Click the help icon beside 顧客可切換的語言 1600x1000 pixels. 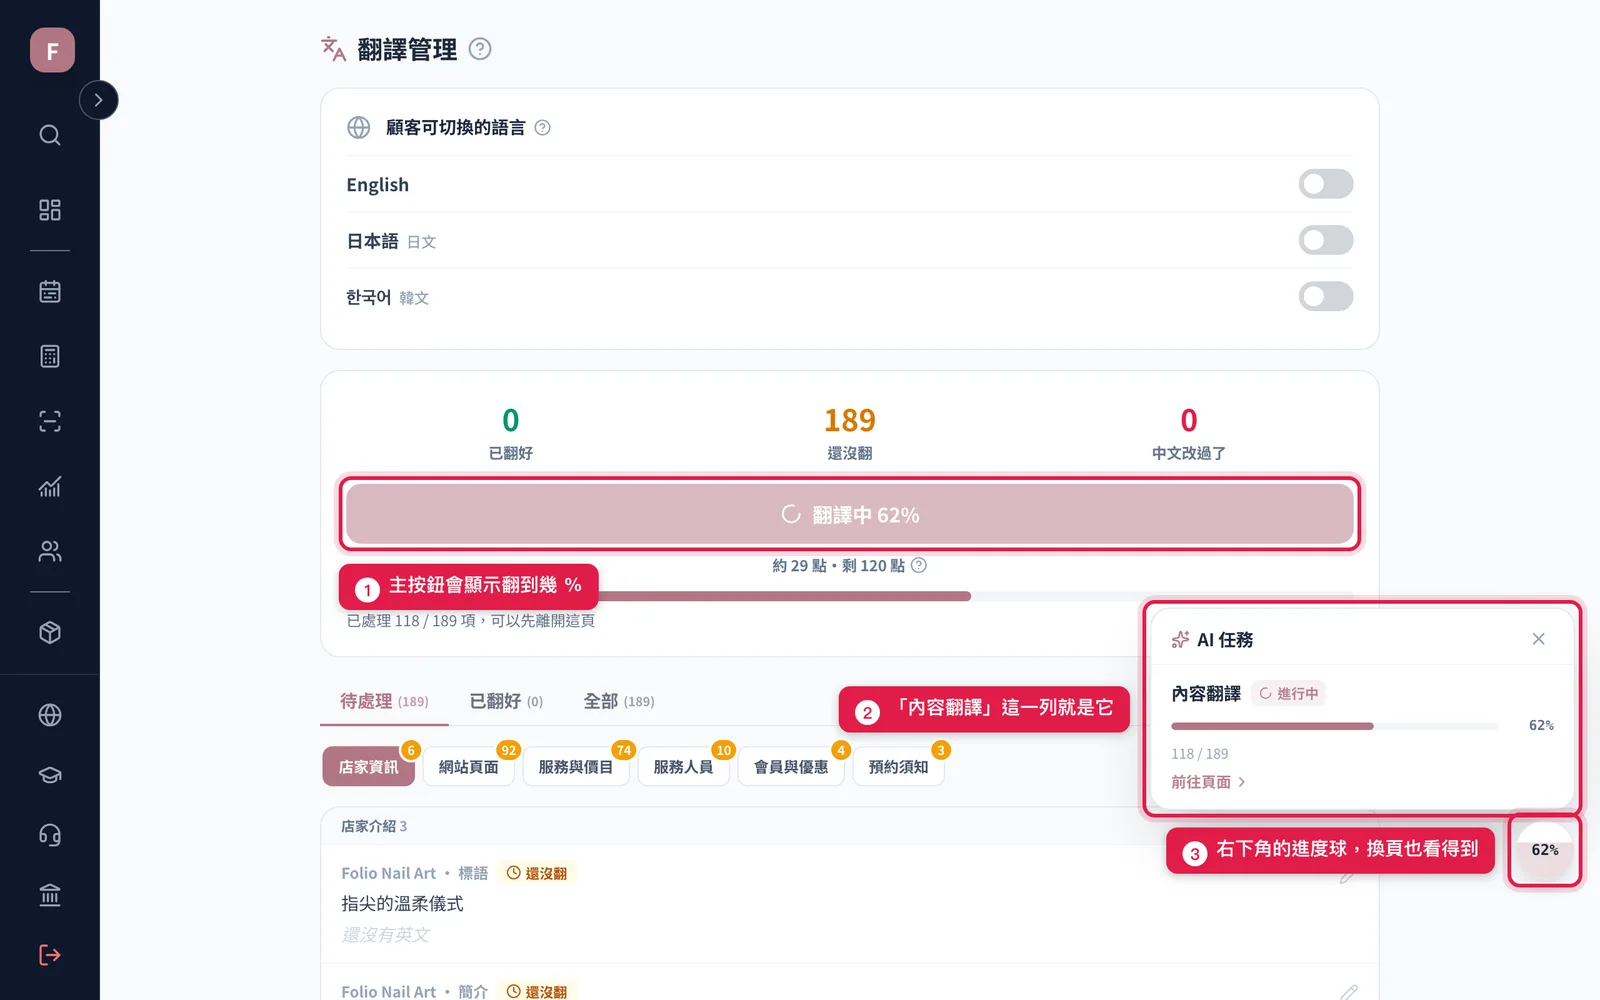click(543, 128)
